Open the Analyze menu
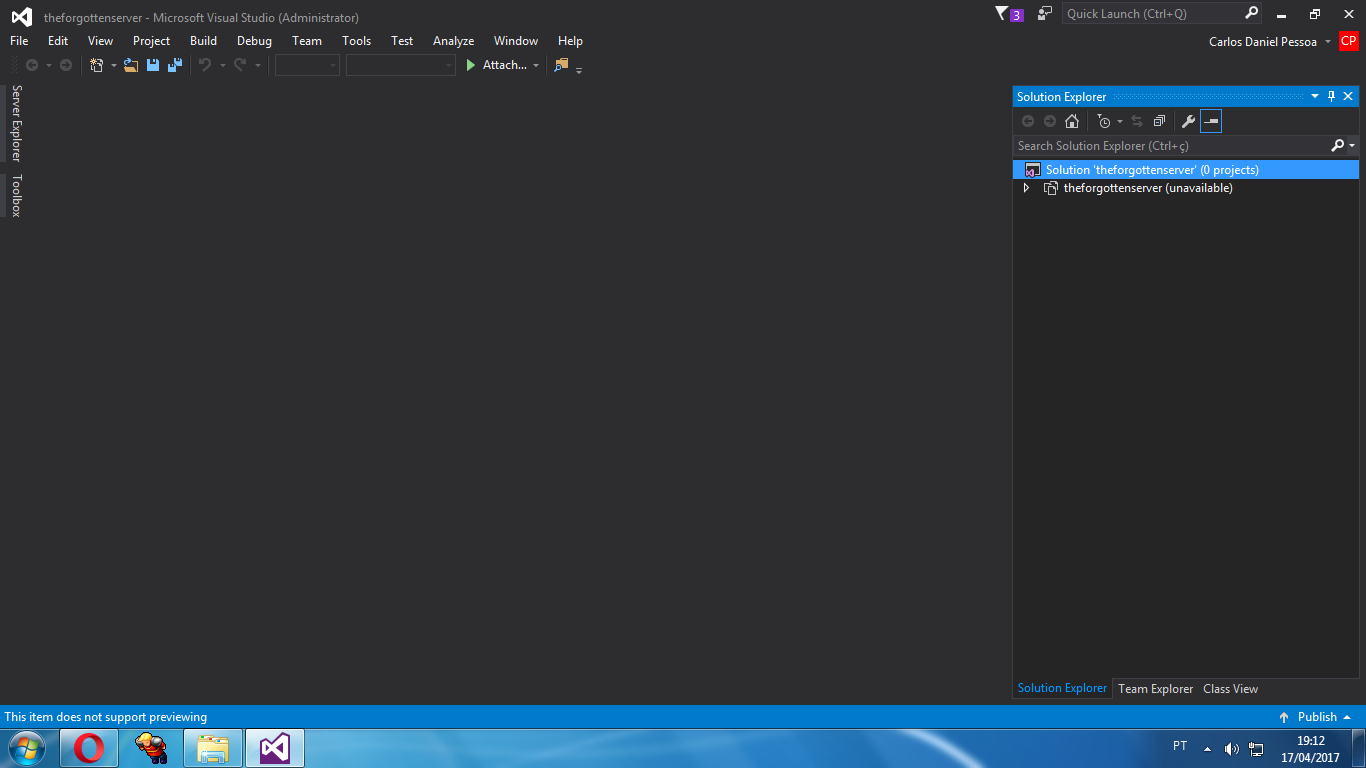1366x768 pixels. (453, 41)
